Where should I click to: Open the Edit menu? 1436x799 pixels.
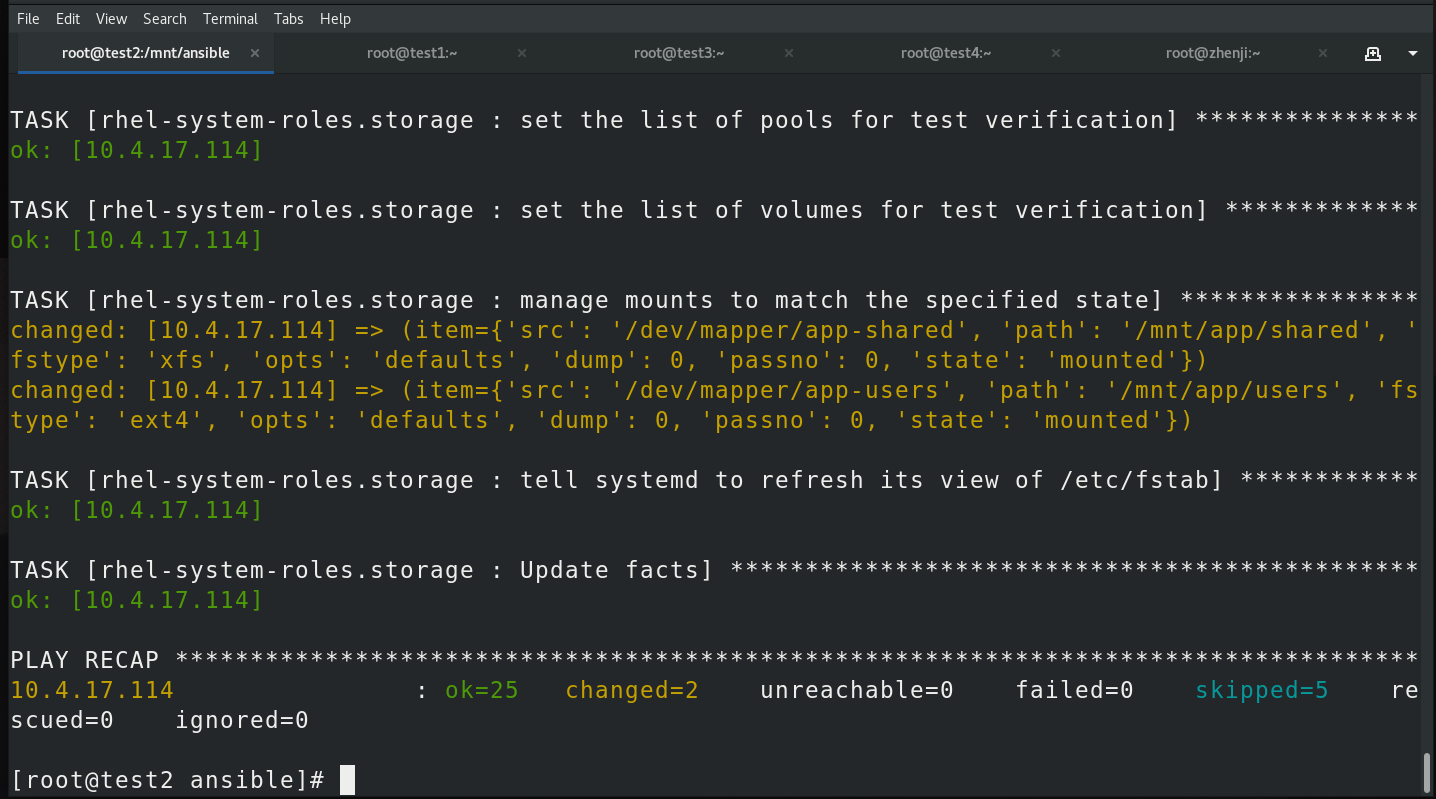(x=68, y=18)
